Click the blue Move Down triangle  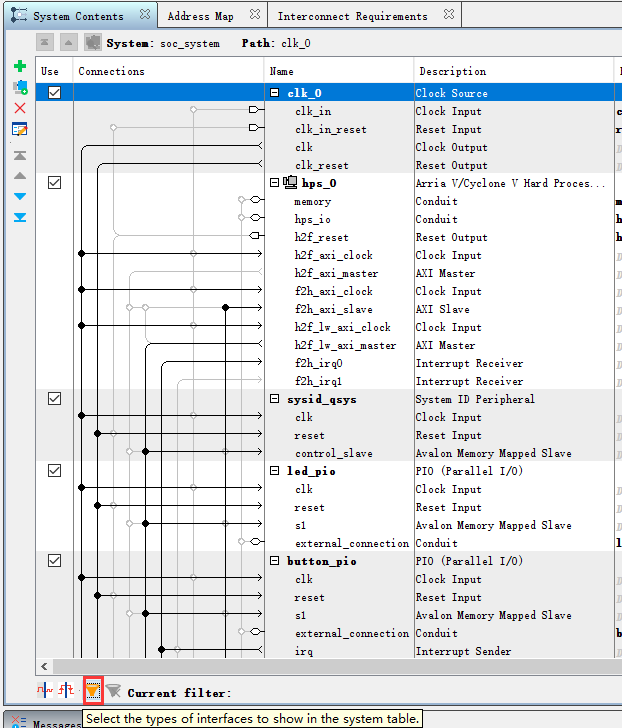[19, 196]
